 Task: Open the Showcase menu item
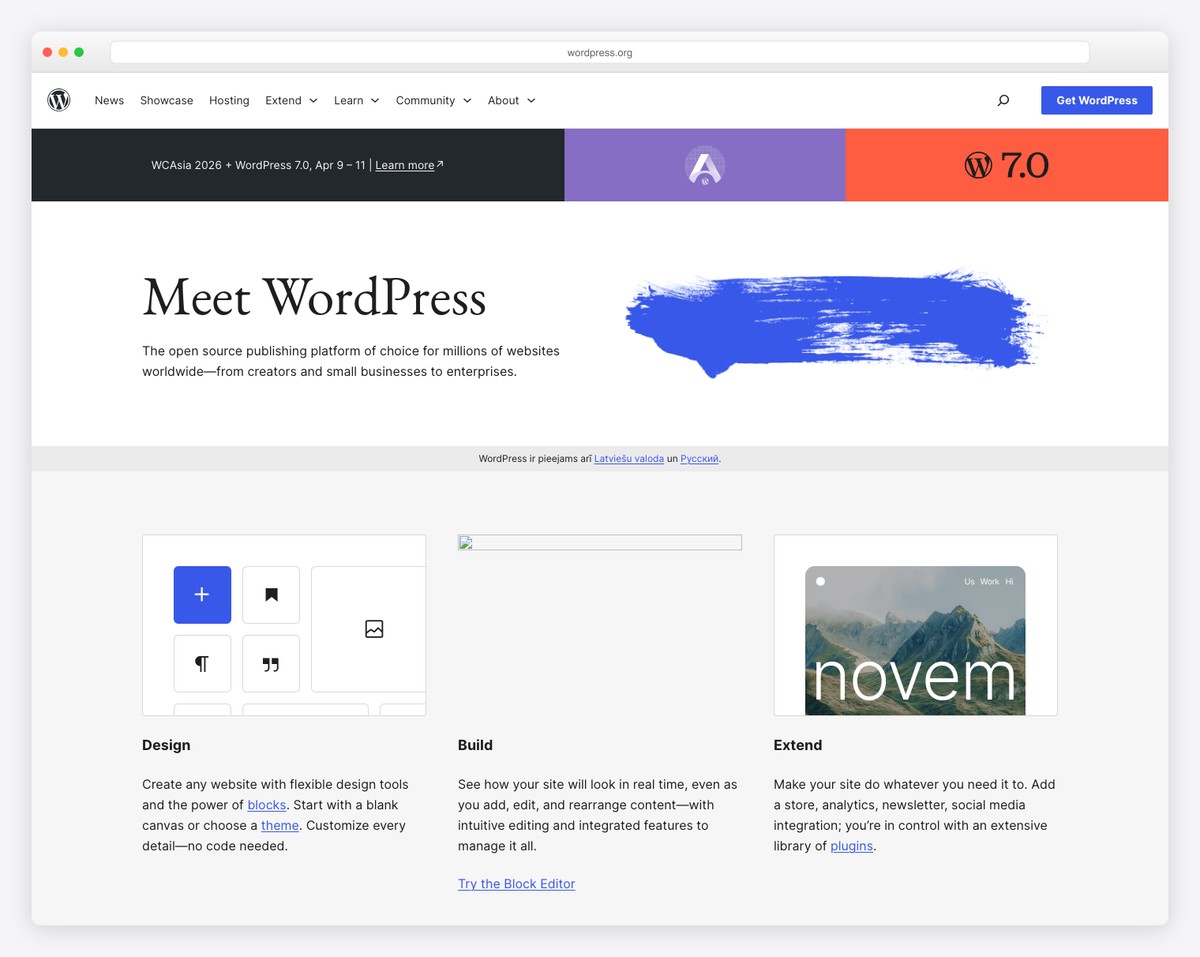click(x=166, y=100)
